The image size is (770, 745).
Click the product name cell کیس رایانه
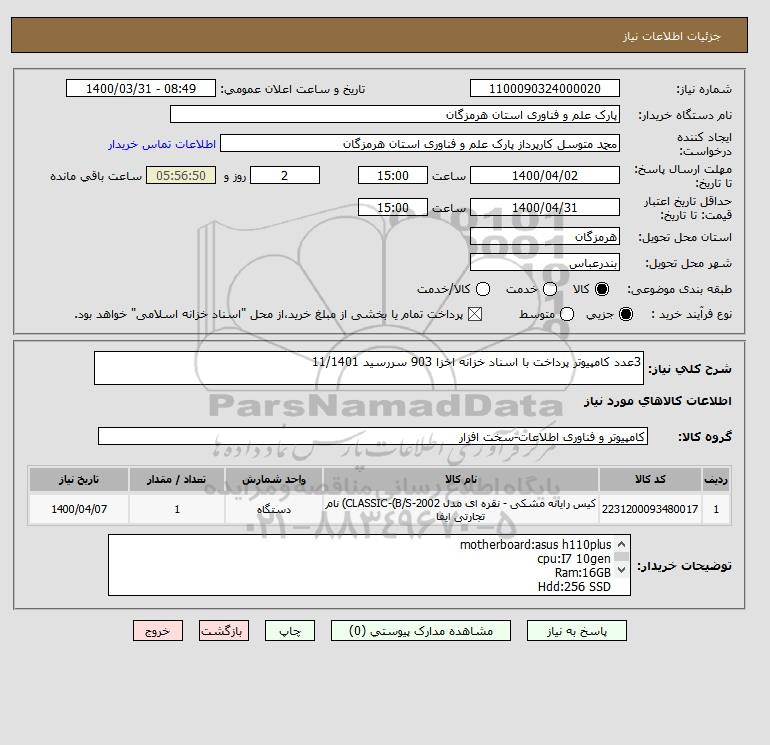click(461, 509)
